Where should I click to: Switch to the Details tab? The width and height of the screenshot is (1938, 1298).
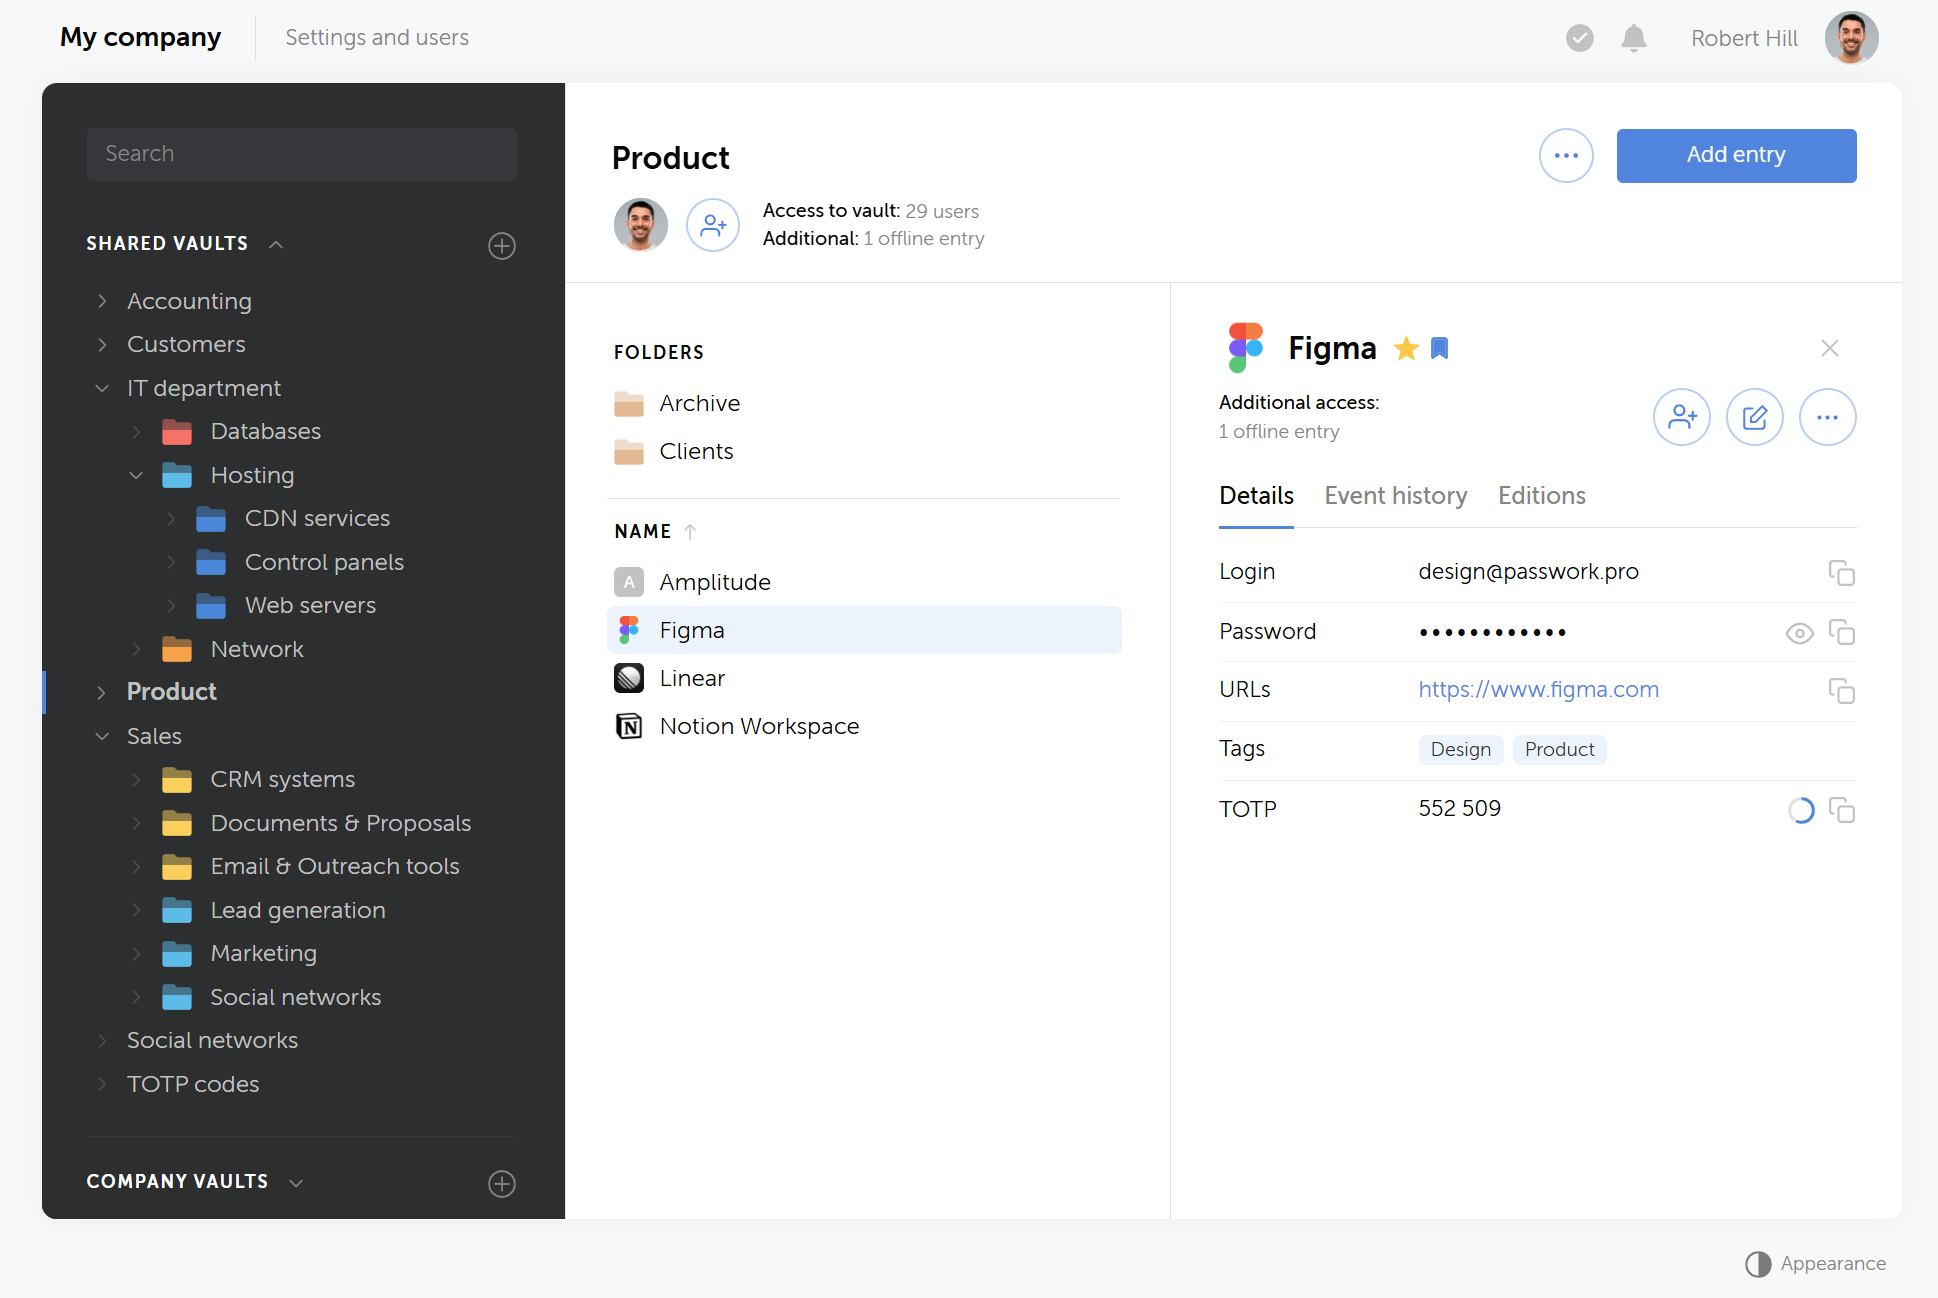coord(1256,496)
